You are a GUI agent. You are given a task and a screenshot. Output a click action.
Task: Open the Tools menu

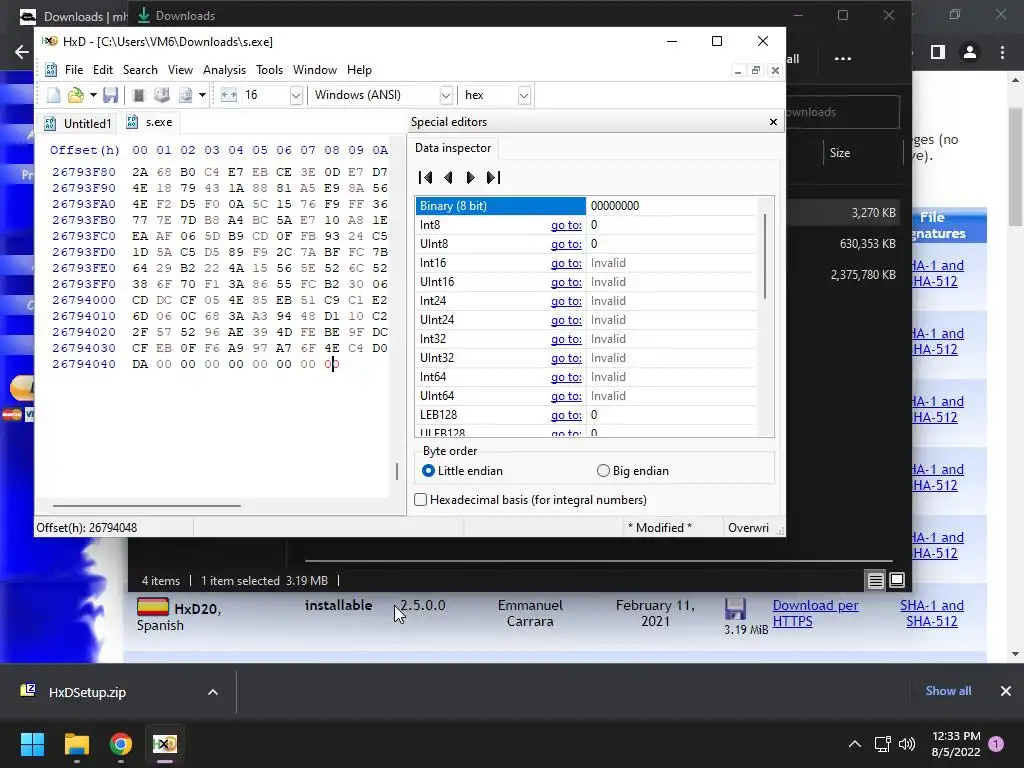tap(269, 70)
